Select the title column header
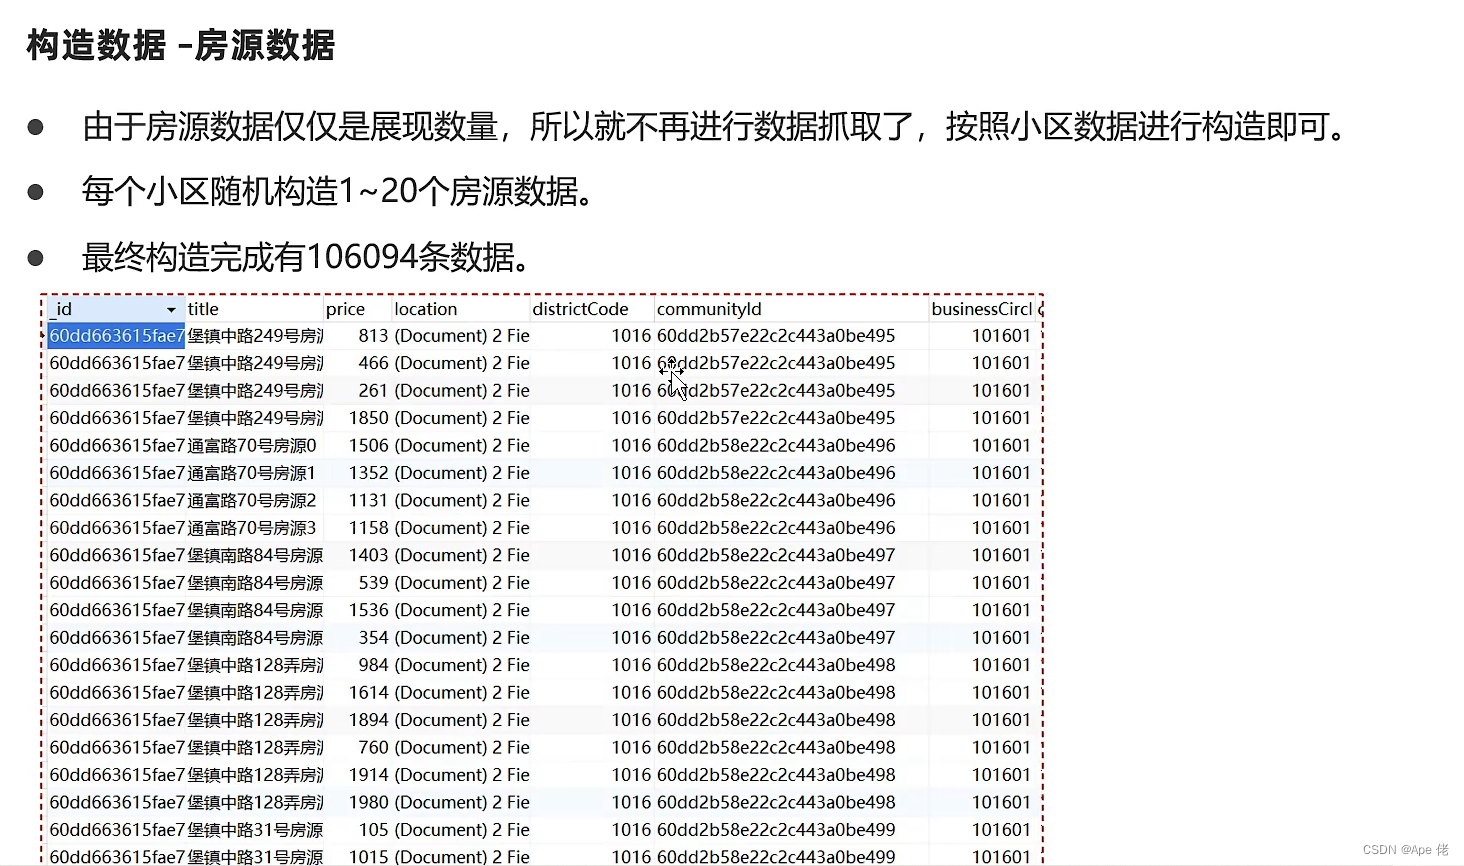Viewport: 1464px width, 866px height. (254, 309)
